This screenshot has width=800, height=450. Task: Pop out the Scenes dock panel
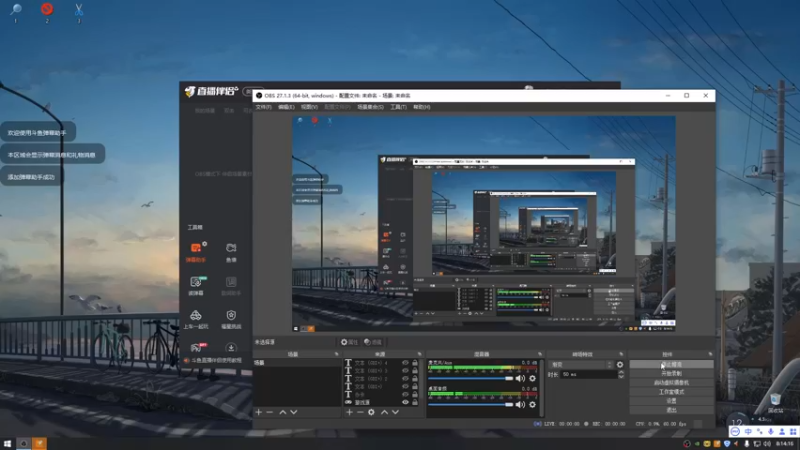(336, 354)
